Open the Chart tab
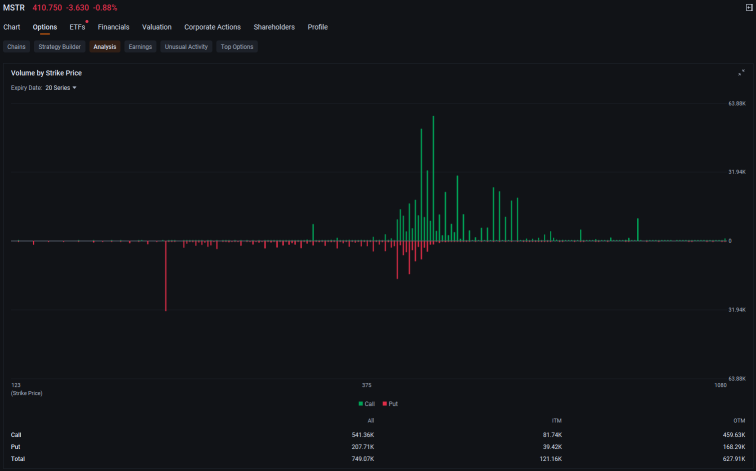756x471 pixels. click(x=12, y=27)
